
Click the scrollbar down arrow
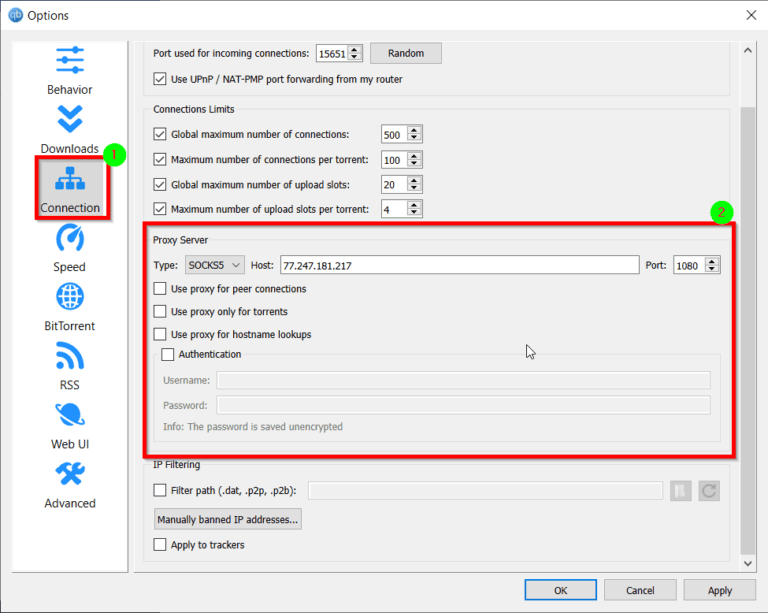[747, 563]
